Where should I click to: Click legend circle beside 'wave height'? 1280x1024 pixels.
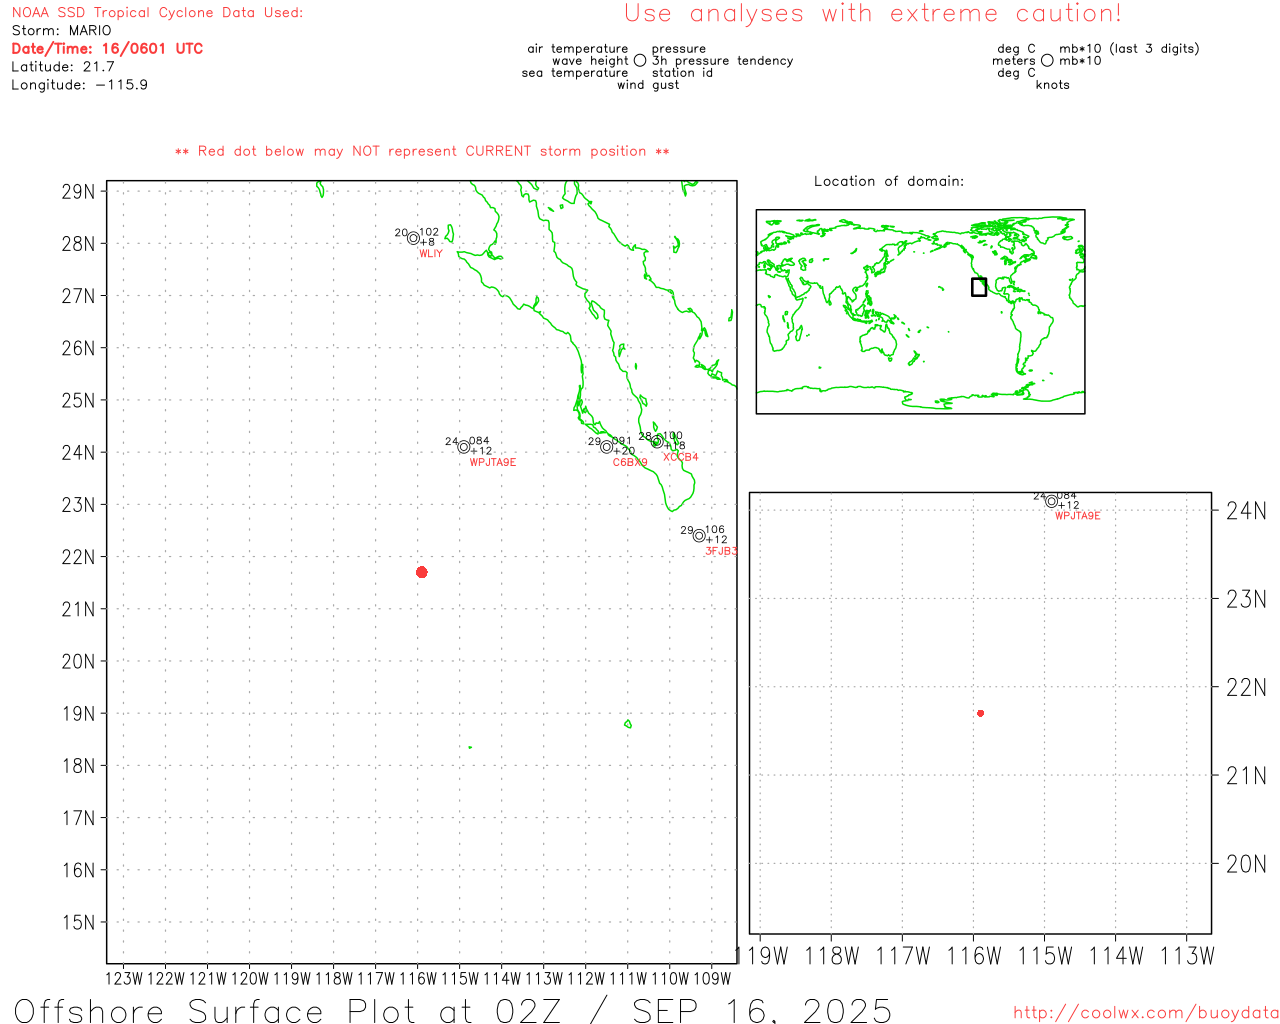[640, 61]
